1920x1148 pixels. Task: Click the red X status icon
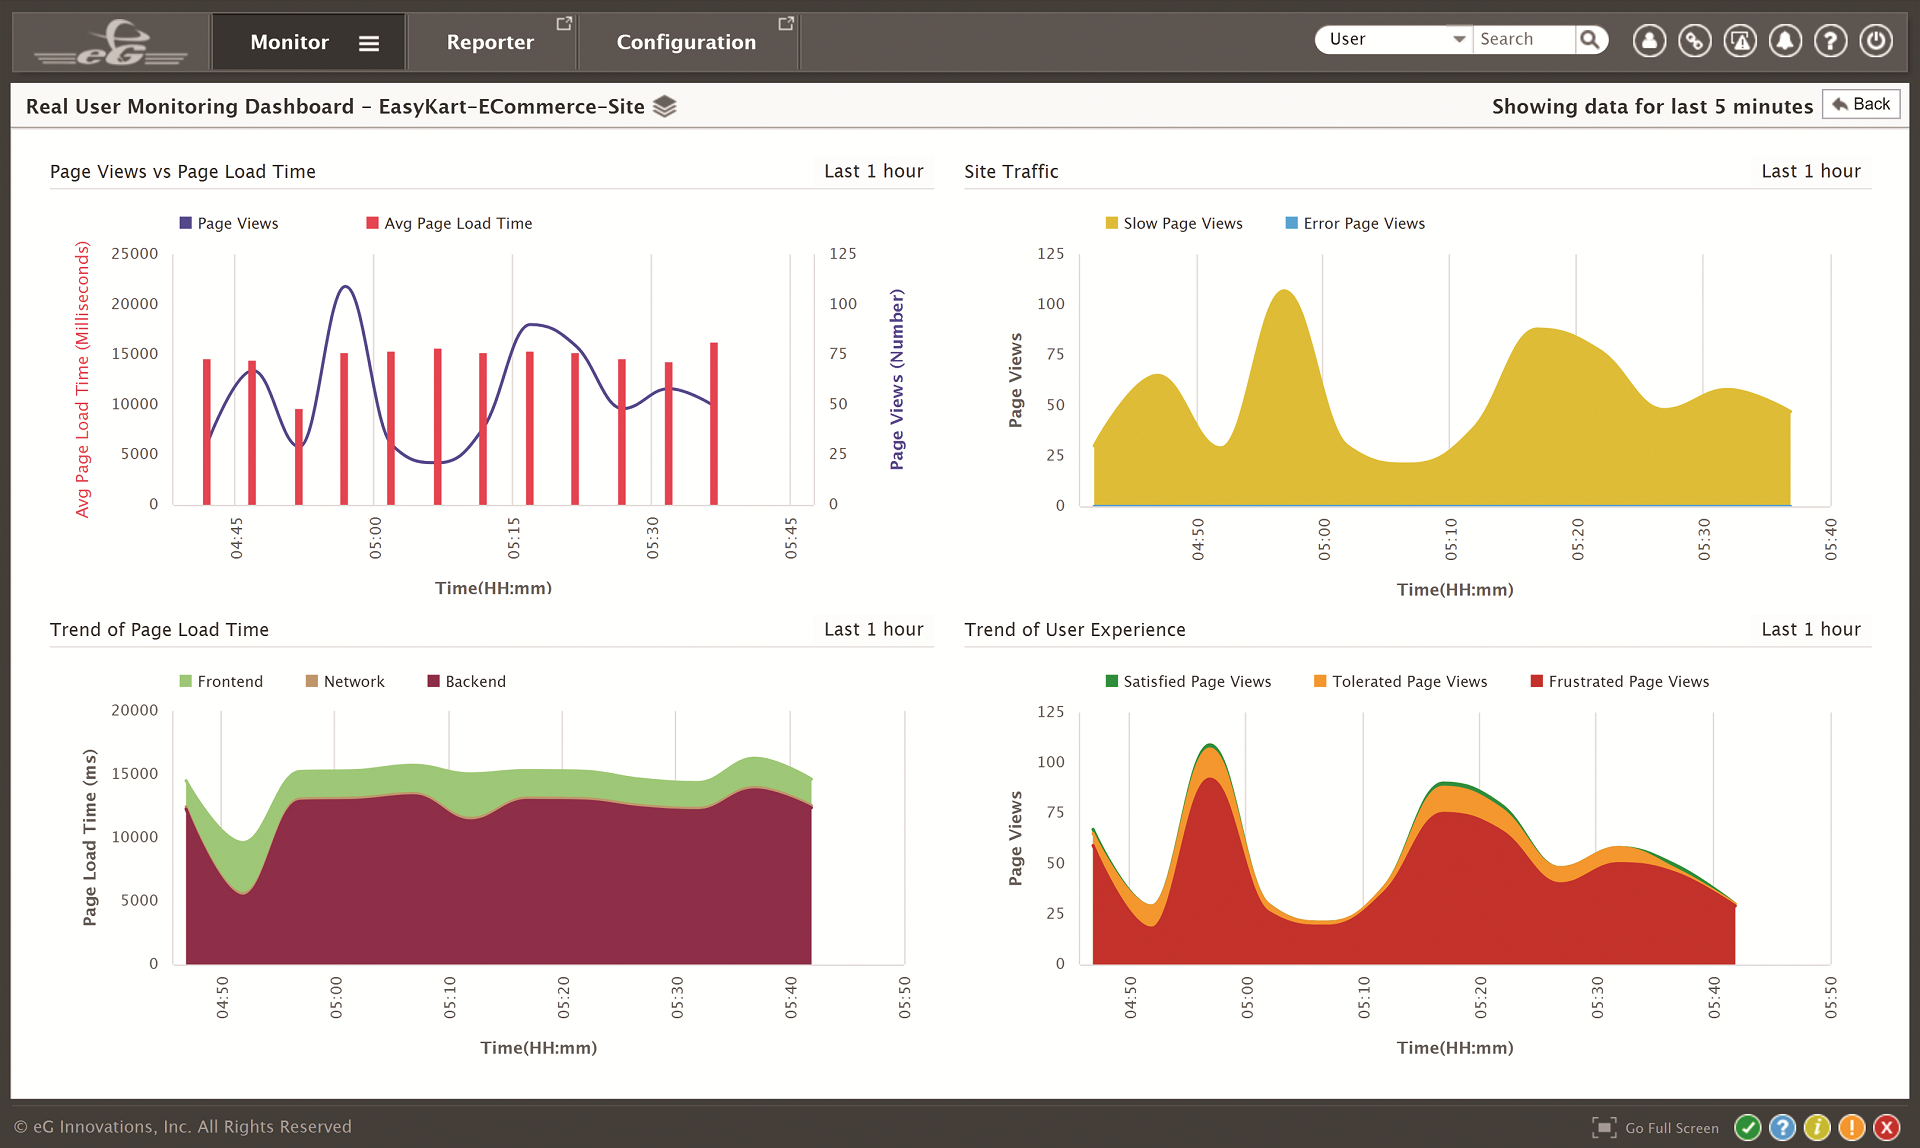pos(1887,1127)
